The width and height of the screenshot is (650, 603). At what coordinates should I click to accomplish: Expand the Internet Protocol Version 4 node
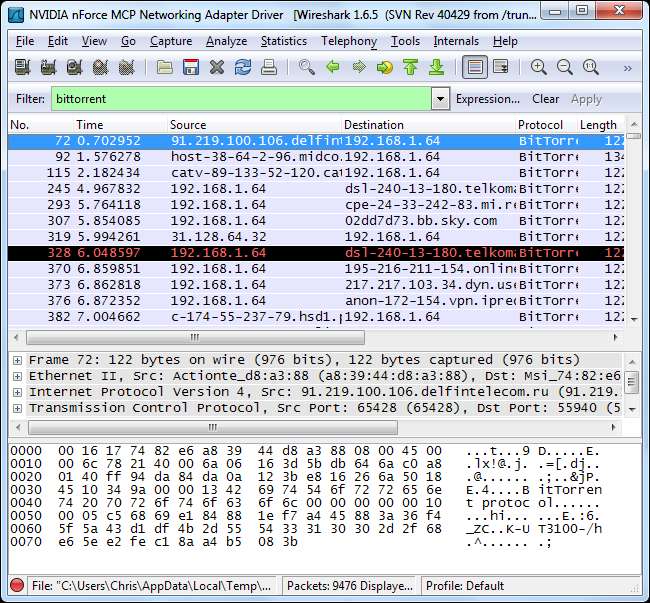click(x=17, y=392)
